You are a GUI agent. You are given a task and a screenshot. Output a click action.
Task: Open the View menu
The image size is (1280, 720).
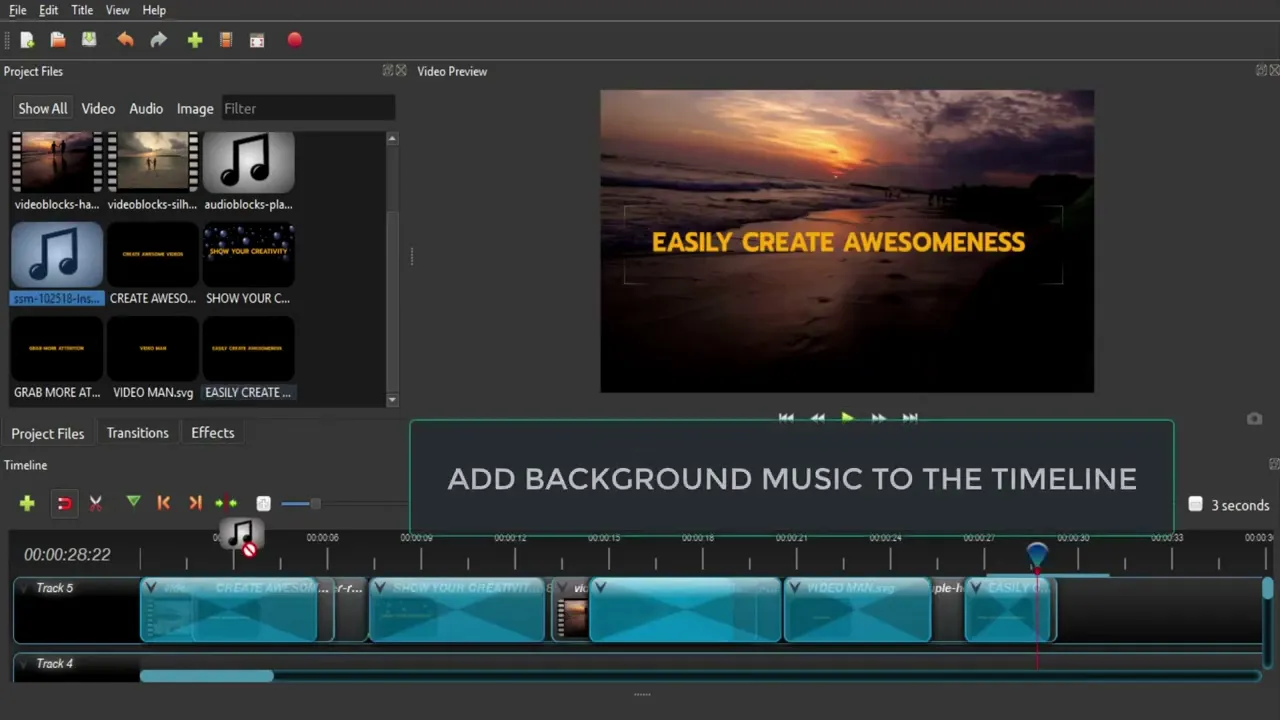(x=117, y=10)
